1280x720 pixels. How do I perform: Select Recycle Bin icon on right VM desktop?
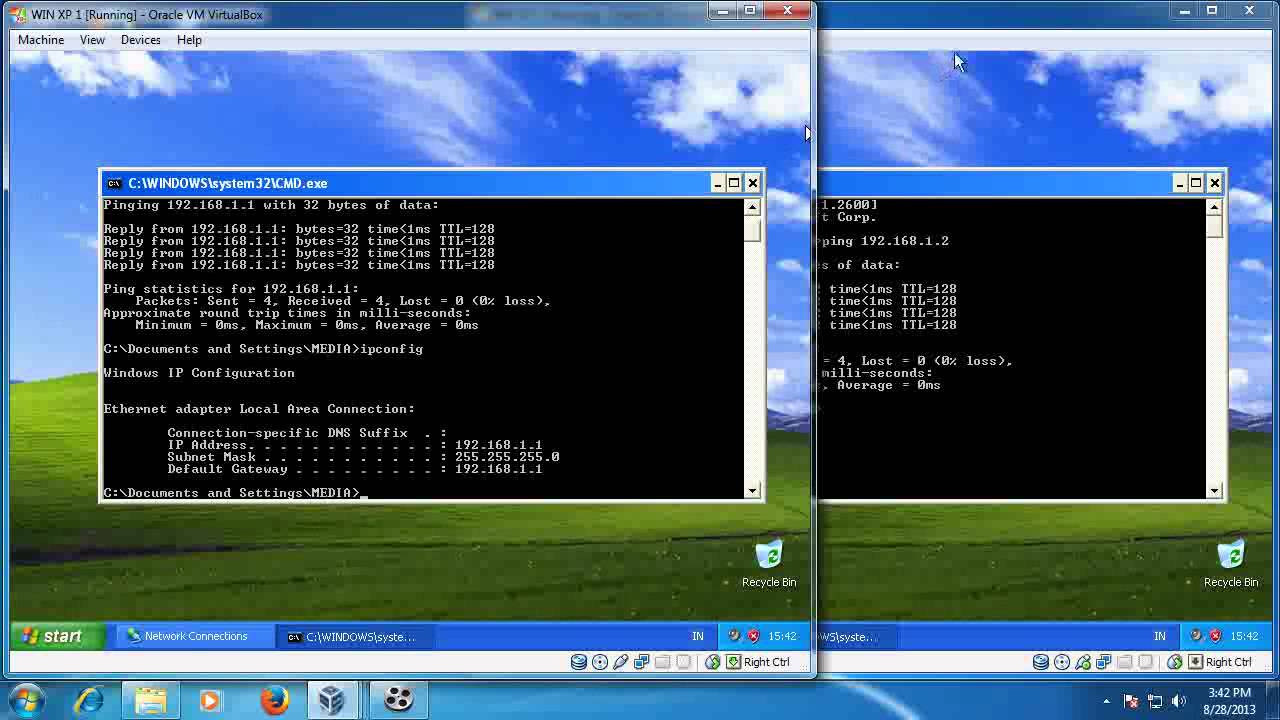tap(1231, 564)
